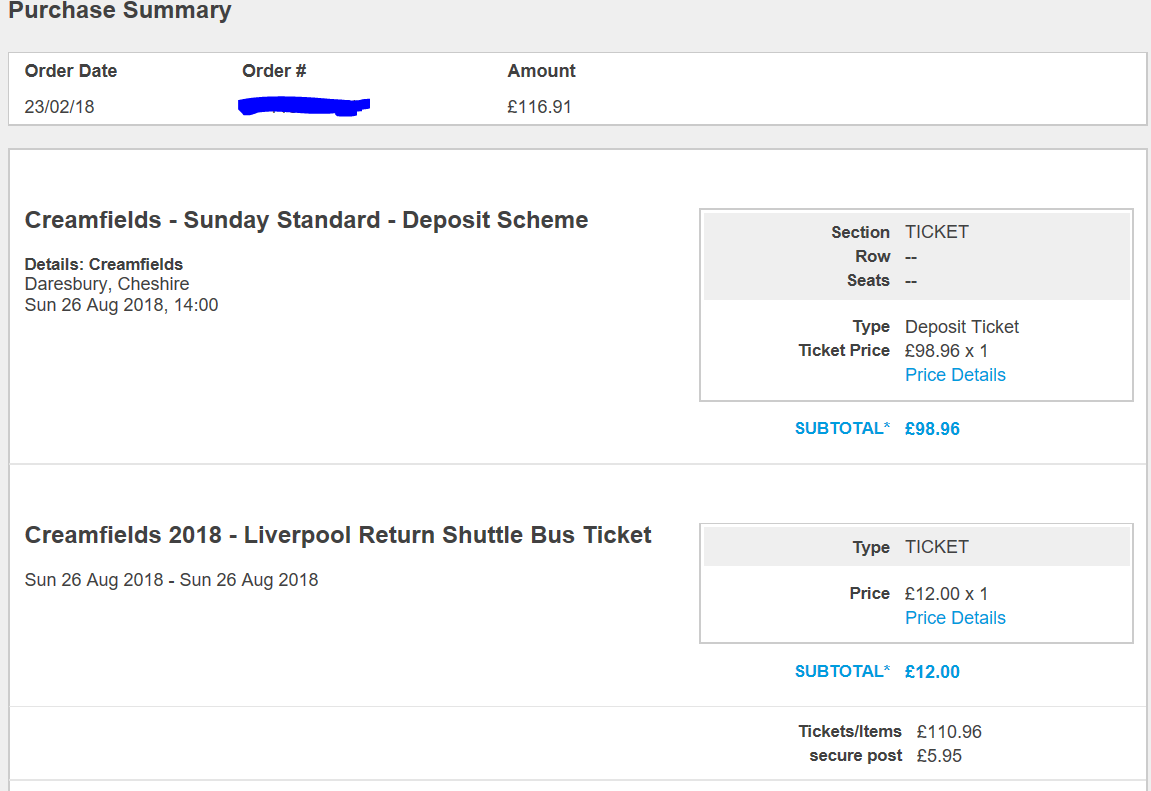The image size is (1151, 791).
Task: Click the Daresbury, Cheshire venue text
Action: [107, 284]
